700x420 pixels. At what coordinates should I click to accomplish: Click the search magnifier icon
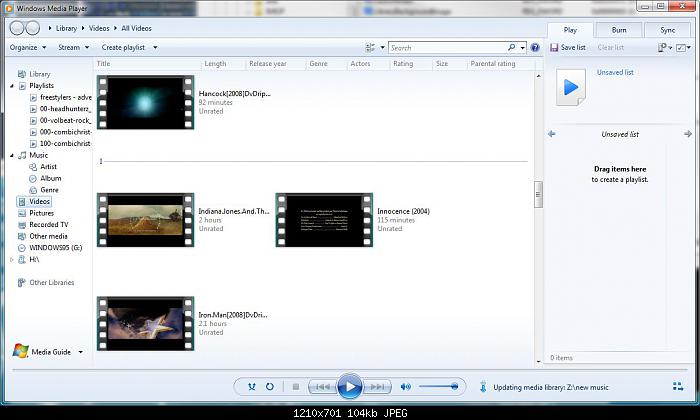pos(512,47)
